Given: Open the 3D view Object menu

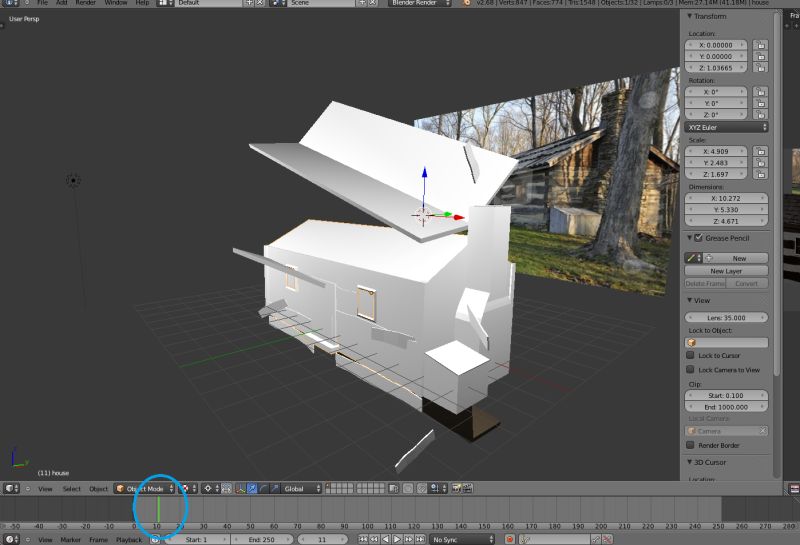Looking at the screenshot, I should click(x=98, y=488).
